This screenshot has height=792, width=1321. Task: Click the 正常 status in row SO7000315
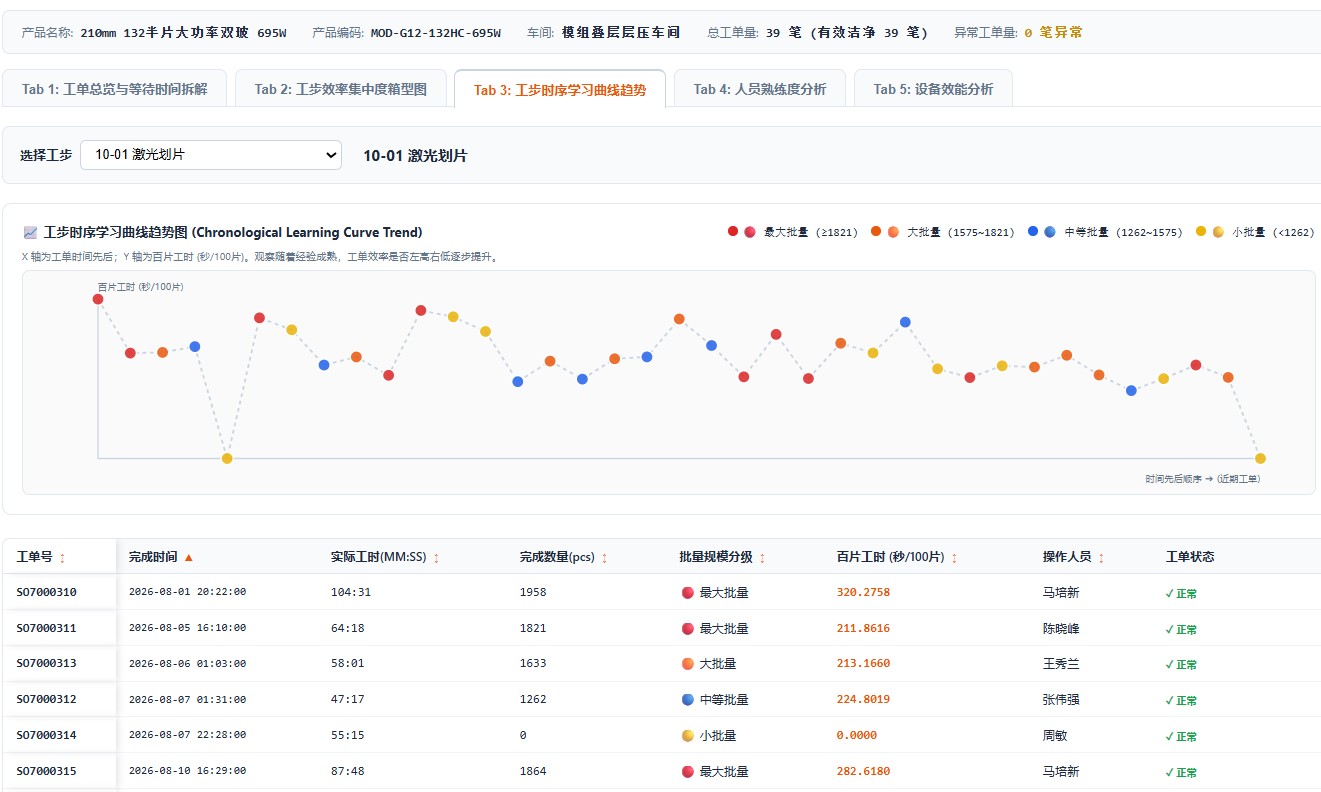(x=1181, y=772)
